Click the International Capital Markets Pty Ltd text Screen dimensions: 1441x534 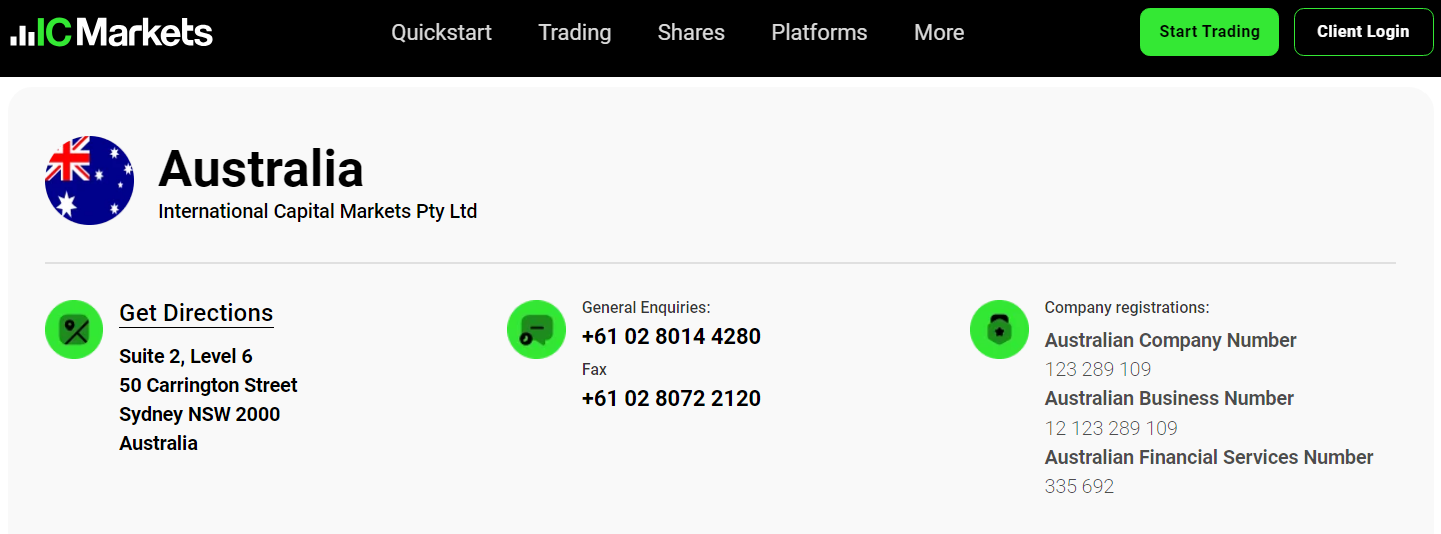coord(317,211)
